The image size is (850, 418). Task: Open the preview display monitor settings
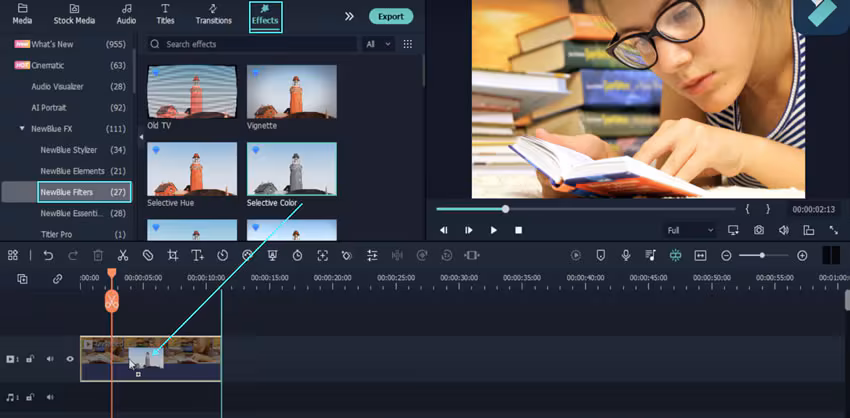(x=733, y=230)
